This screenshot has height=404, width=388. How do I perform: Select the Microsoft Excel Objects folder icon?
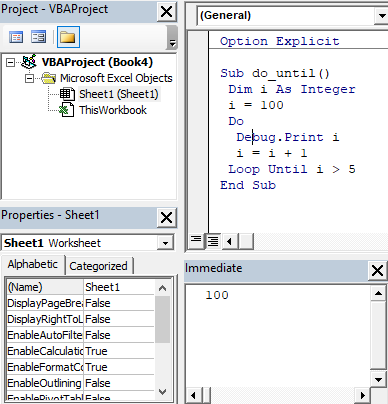pyautogui.click(x=49, y=78)
